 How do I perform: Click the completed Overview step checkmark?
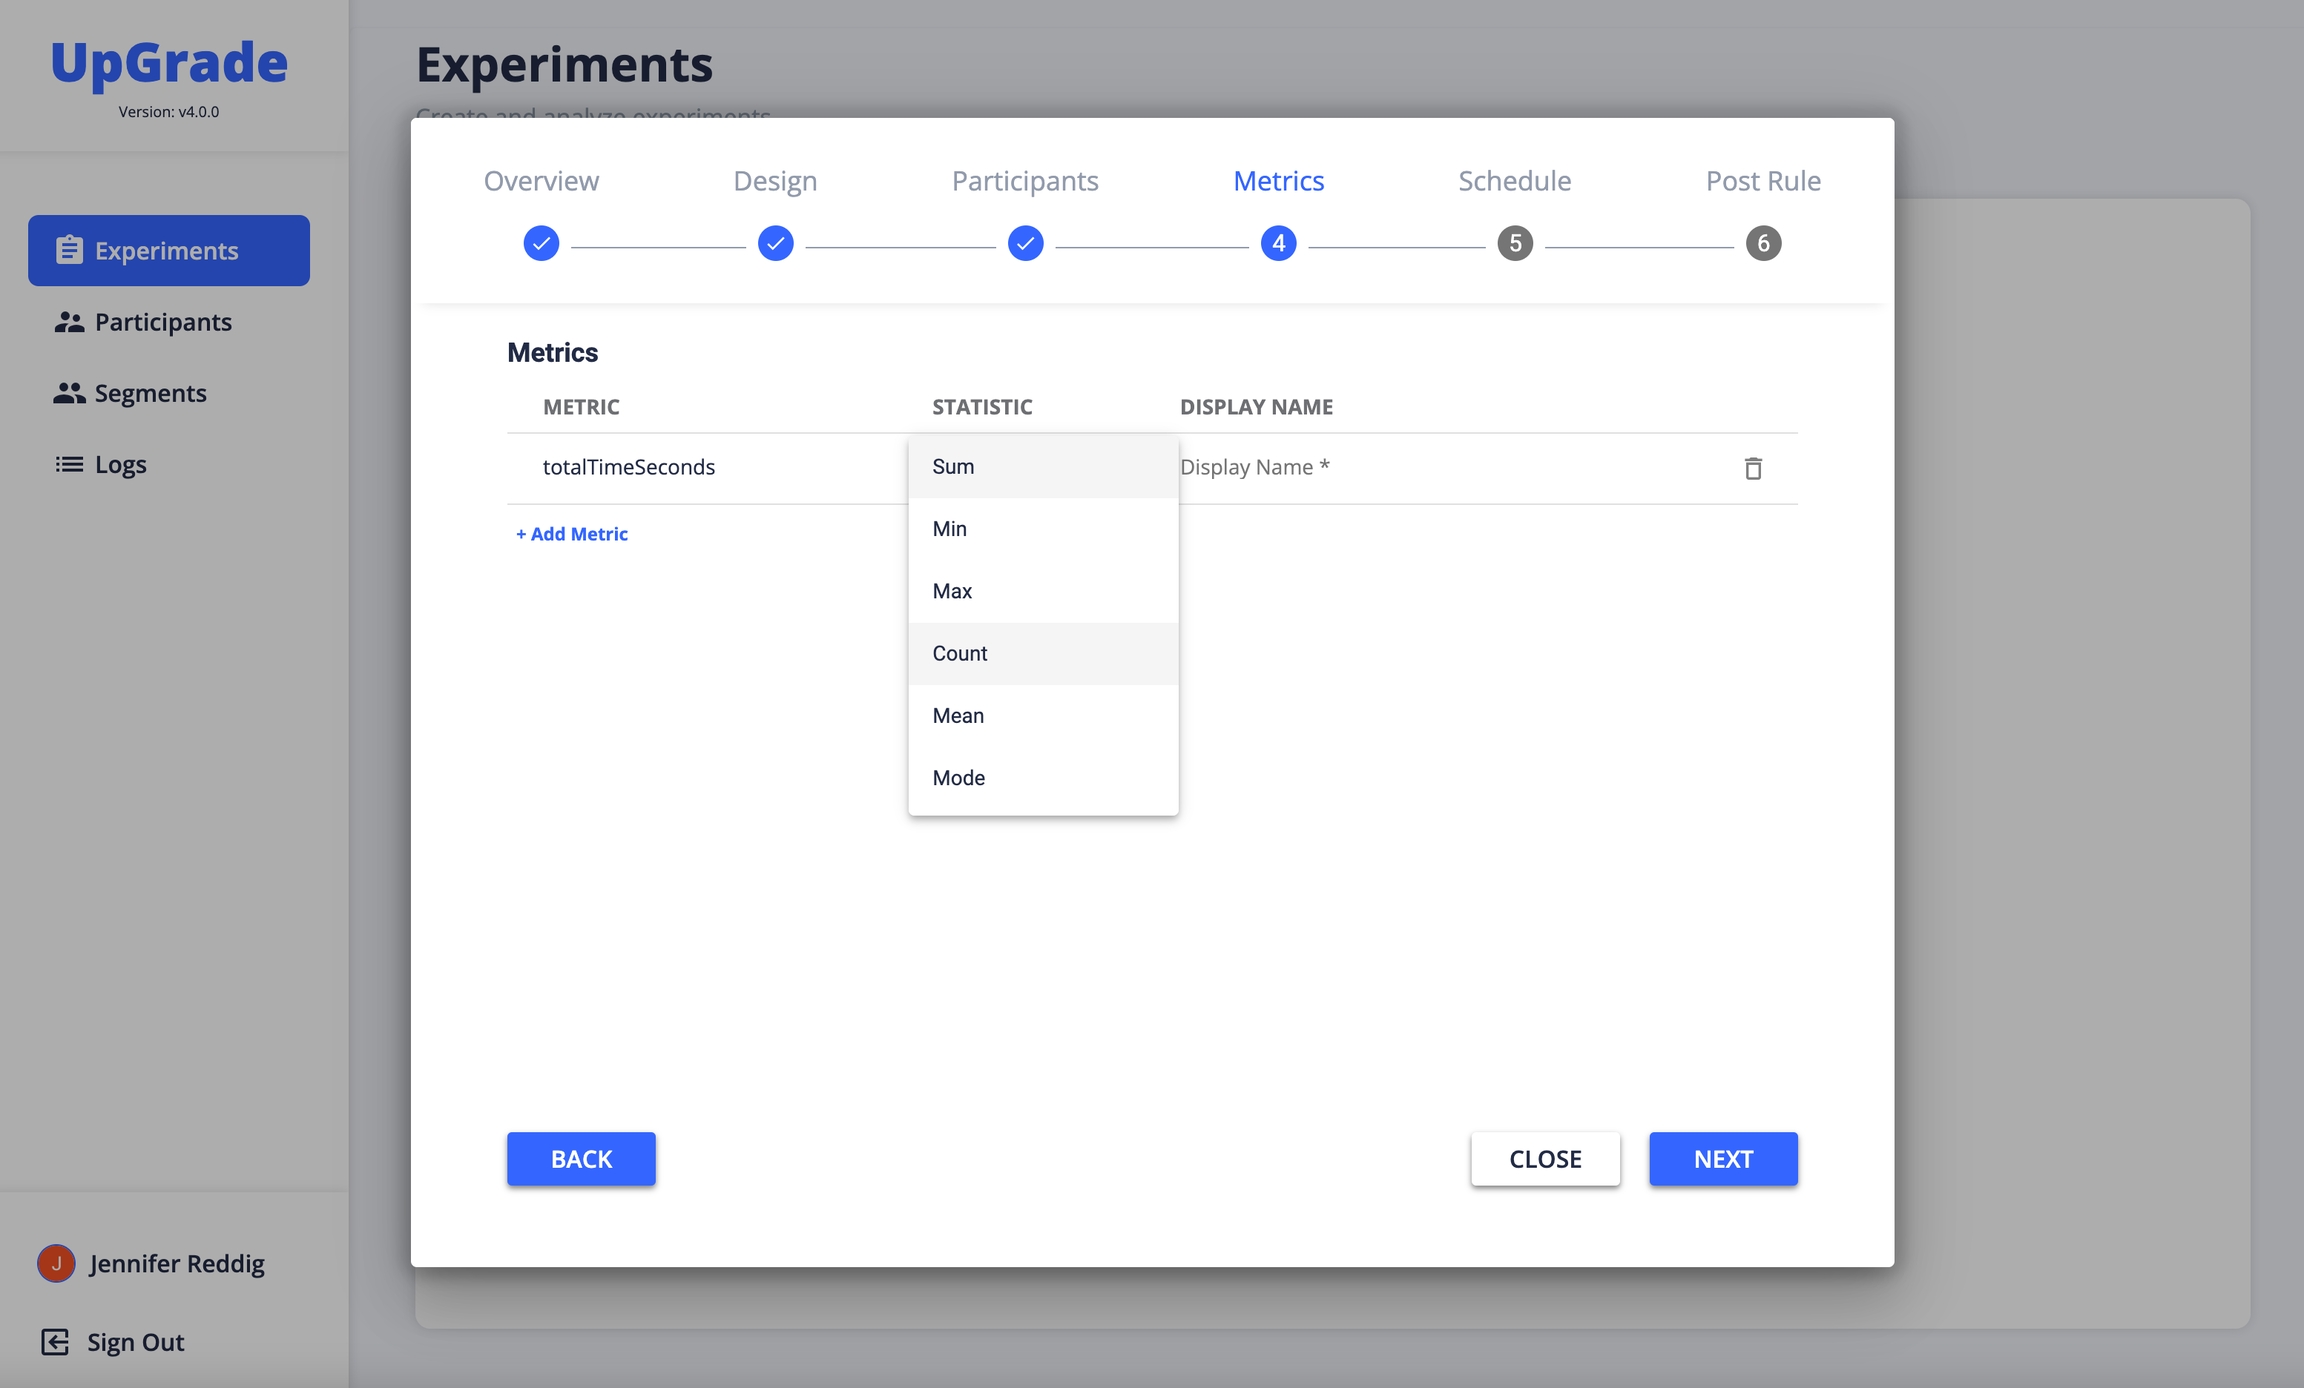pyautogui.click(x=541, y=243)
